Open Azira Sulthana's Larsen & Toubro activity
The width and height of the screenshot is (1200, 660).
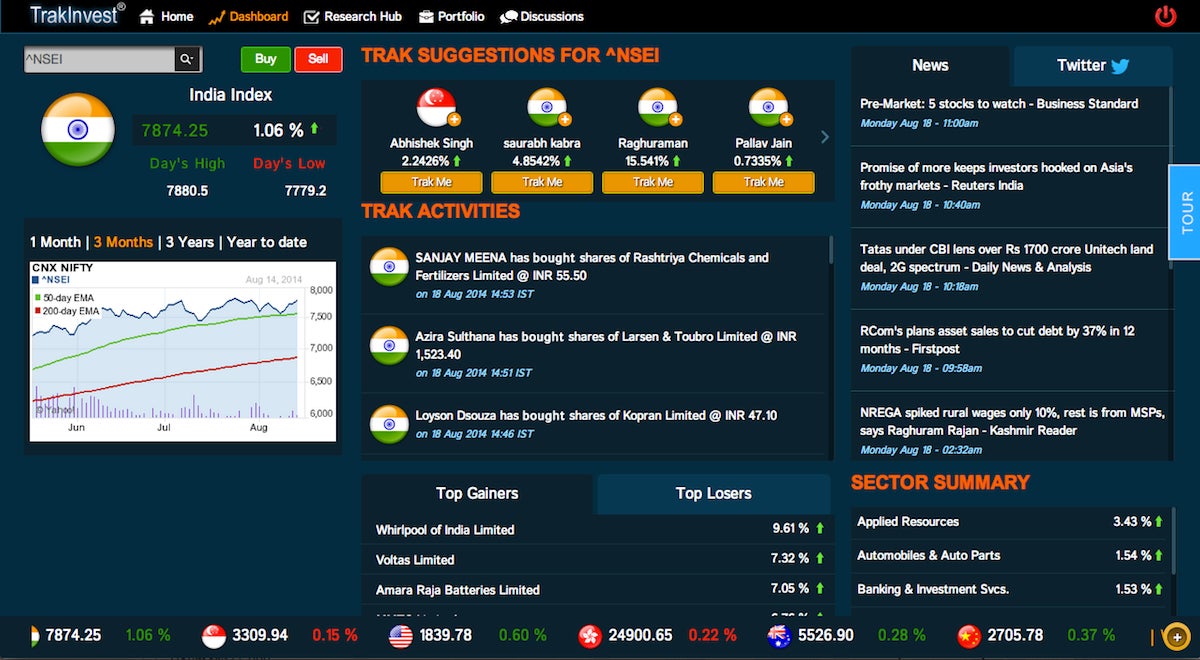606,345
